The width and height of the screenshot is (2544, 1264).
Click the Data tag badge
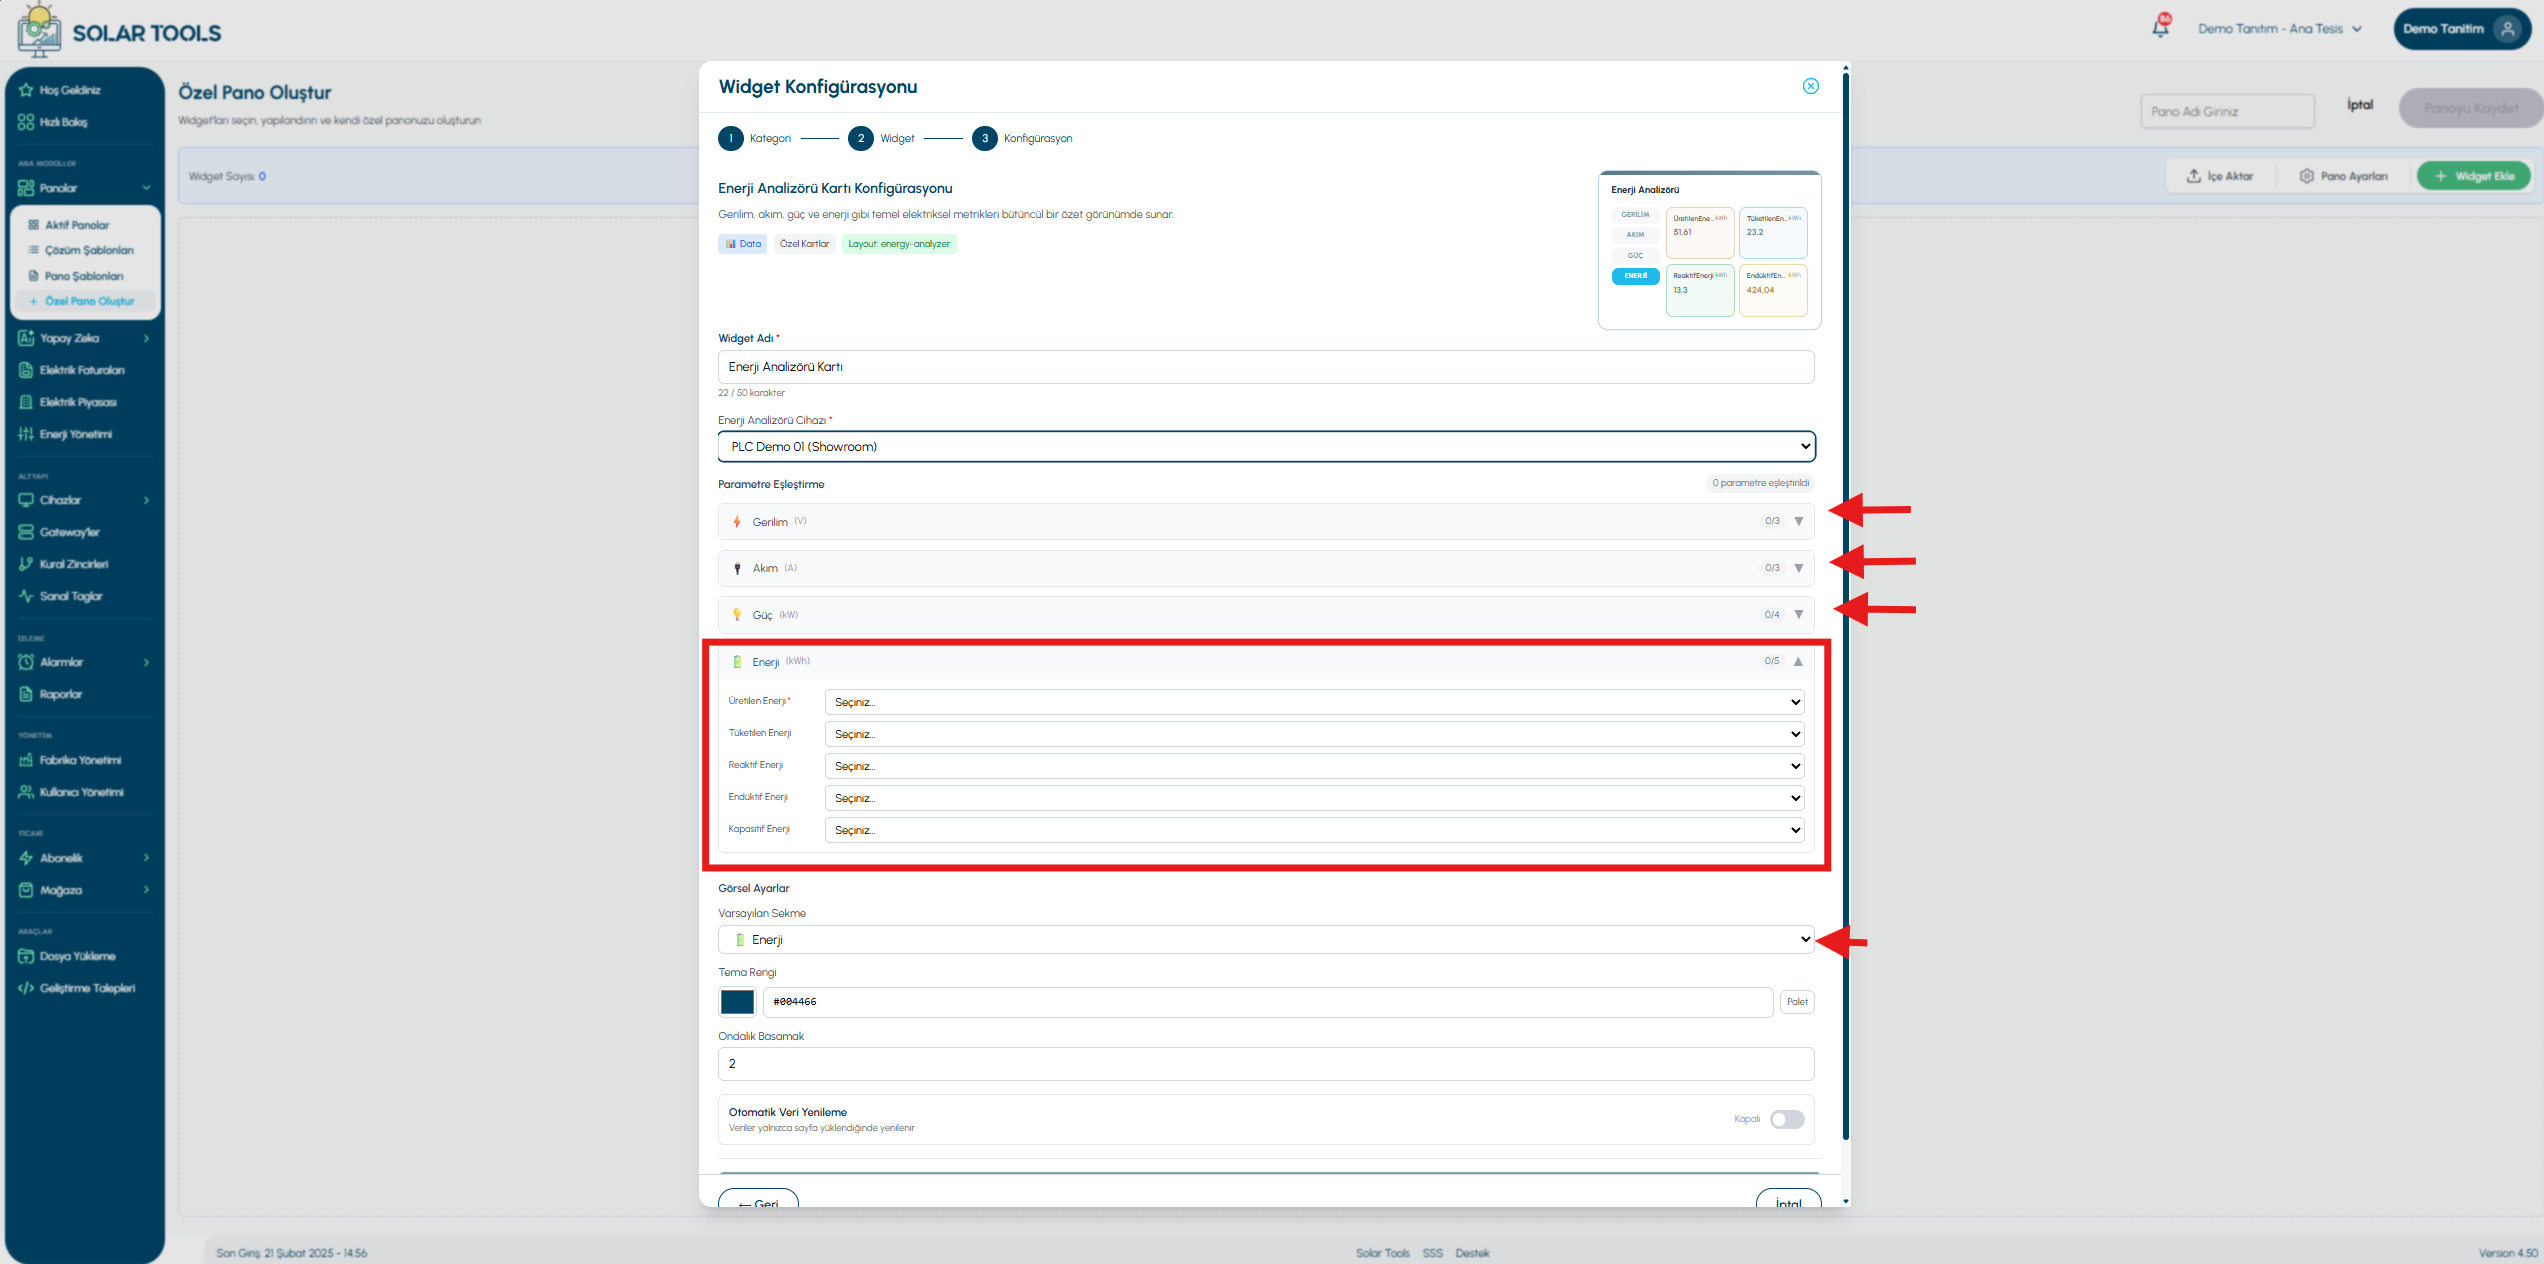point(742,244)
